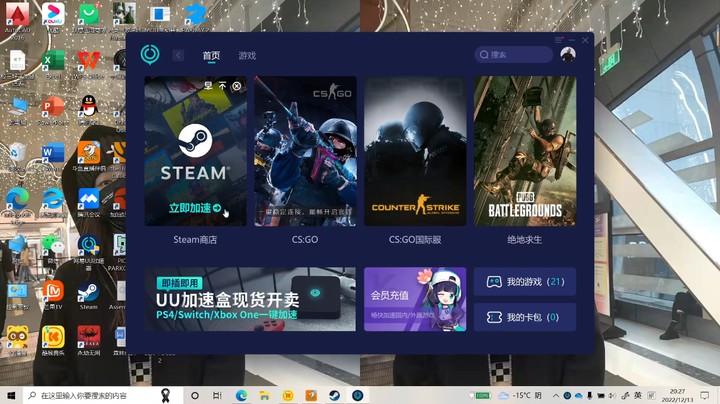This screenshot has height=404, width=720.
Task: Open the Word desktop shortcut
Action: coord(53,157)
